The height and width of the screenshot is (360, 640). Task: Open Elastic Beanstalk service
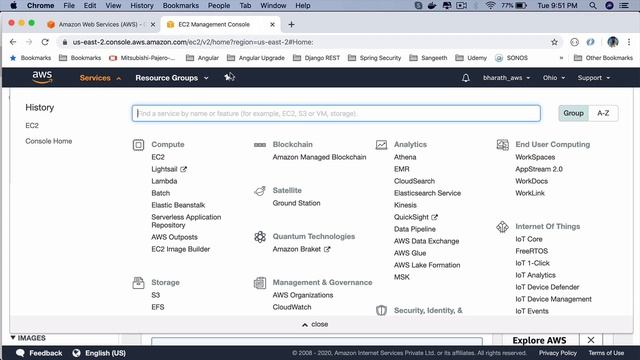coord(178,205)
